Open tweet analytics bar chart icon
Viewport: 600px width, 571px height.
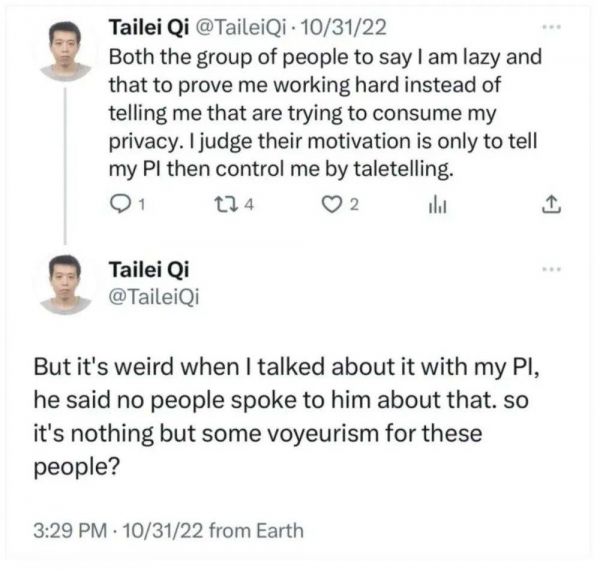(x=434, y=206)
